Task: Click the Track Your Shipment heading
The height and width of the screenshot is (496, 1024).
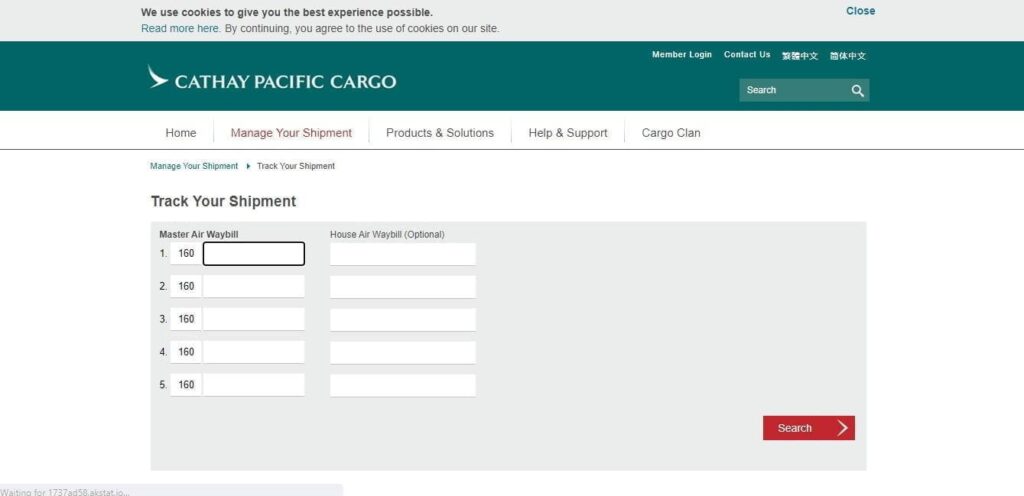Action: pos(223,201)
